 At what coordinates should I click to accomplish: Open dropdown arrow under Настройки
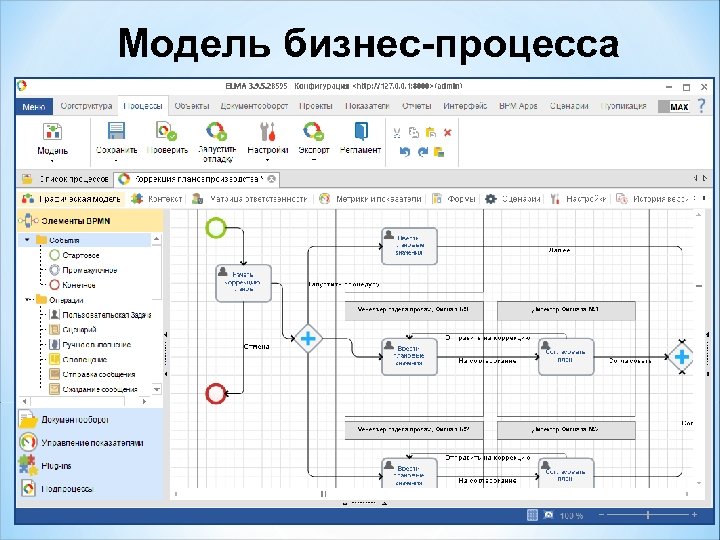(267, 161)
